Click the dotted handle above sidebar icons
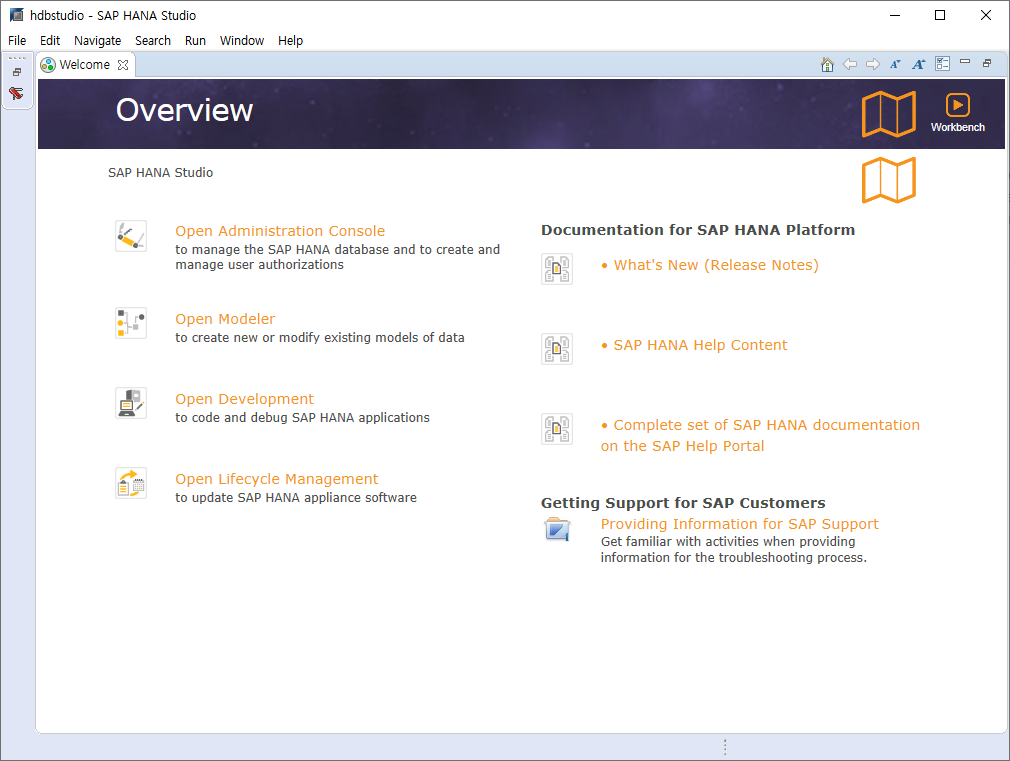The image size is (1010, 761). (x=17, y=59)
